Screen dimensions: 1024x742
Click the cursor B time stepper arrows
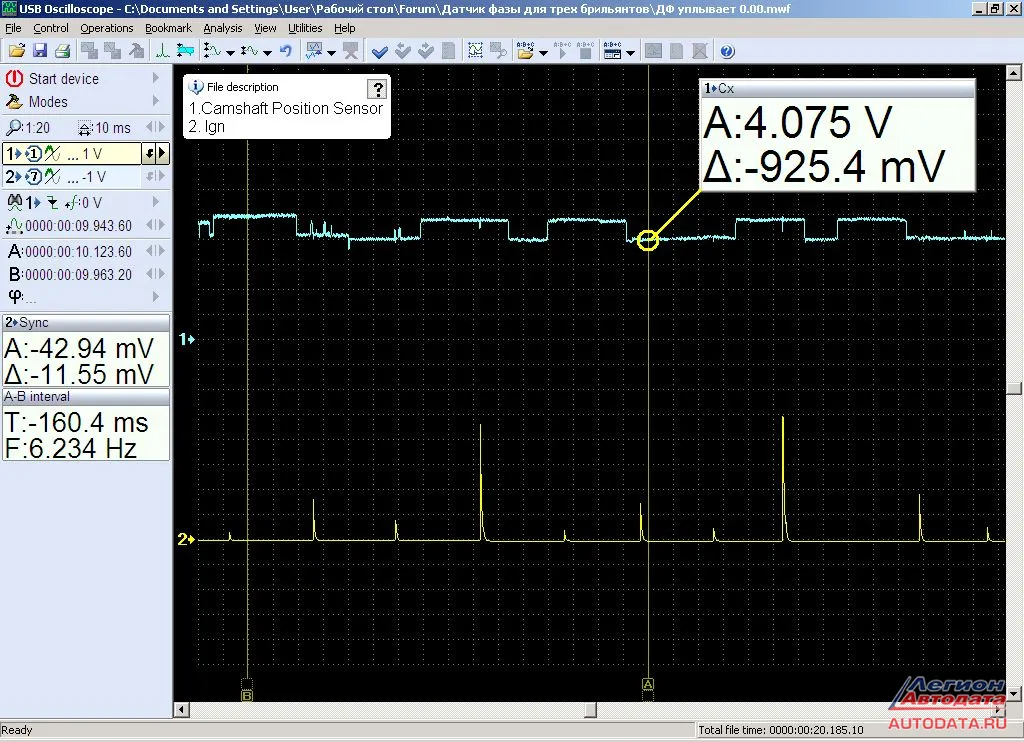click(x=155, y=274)
